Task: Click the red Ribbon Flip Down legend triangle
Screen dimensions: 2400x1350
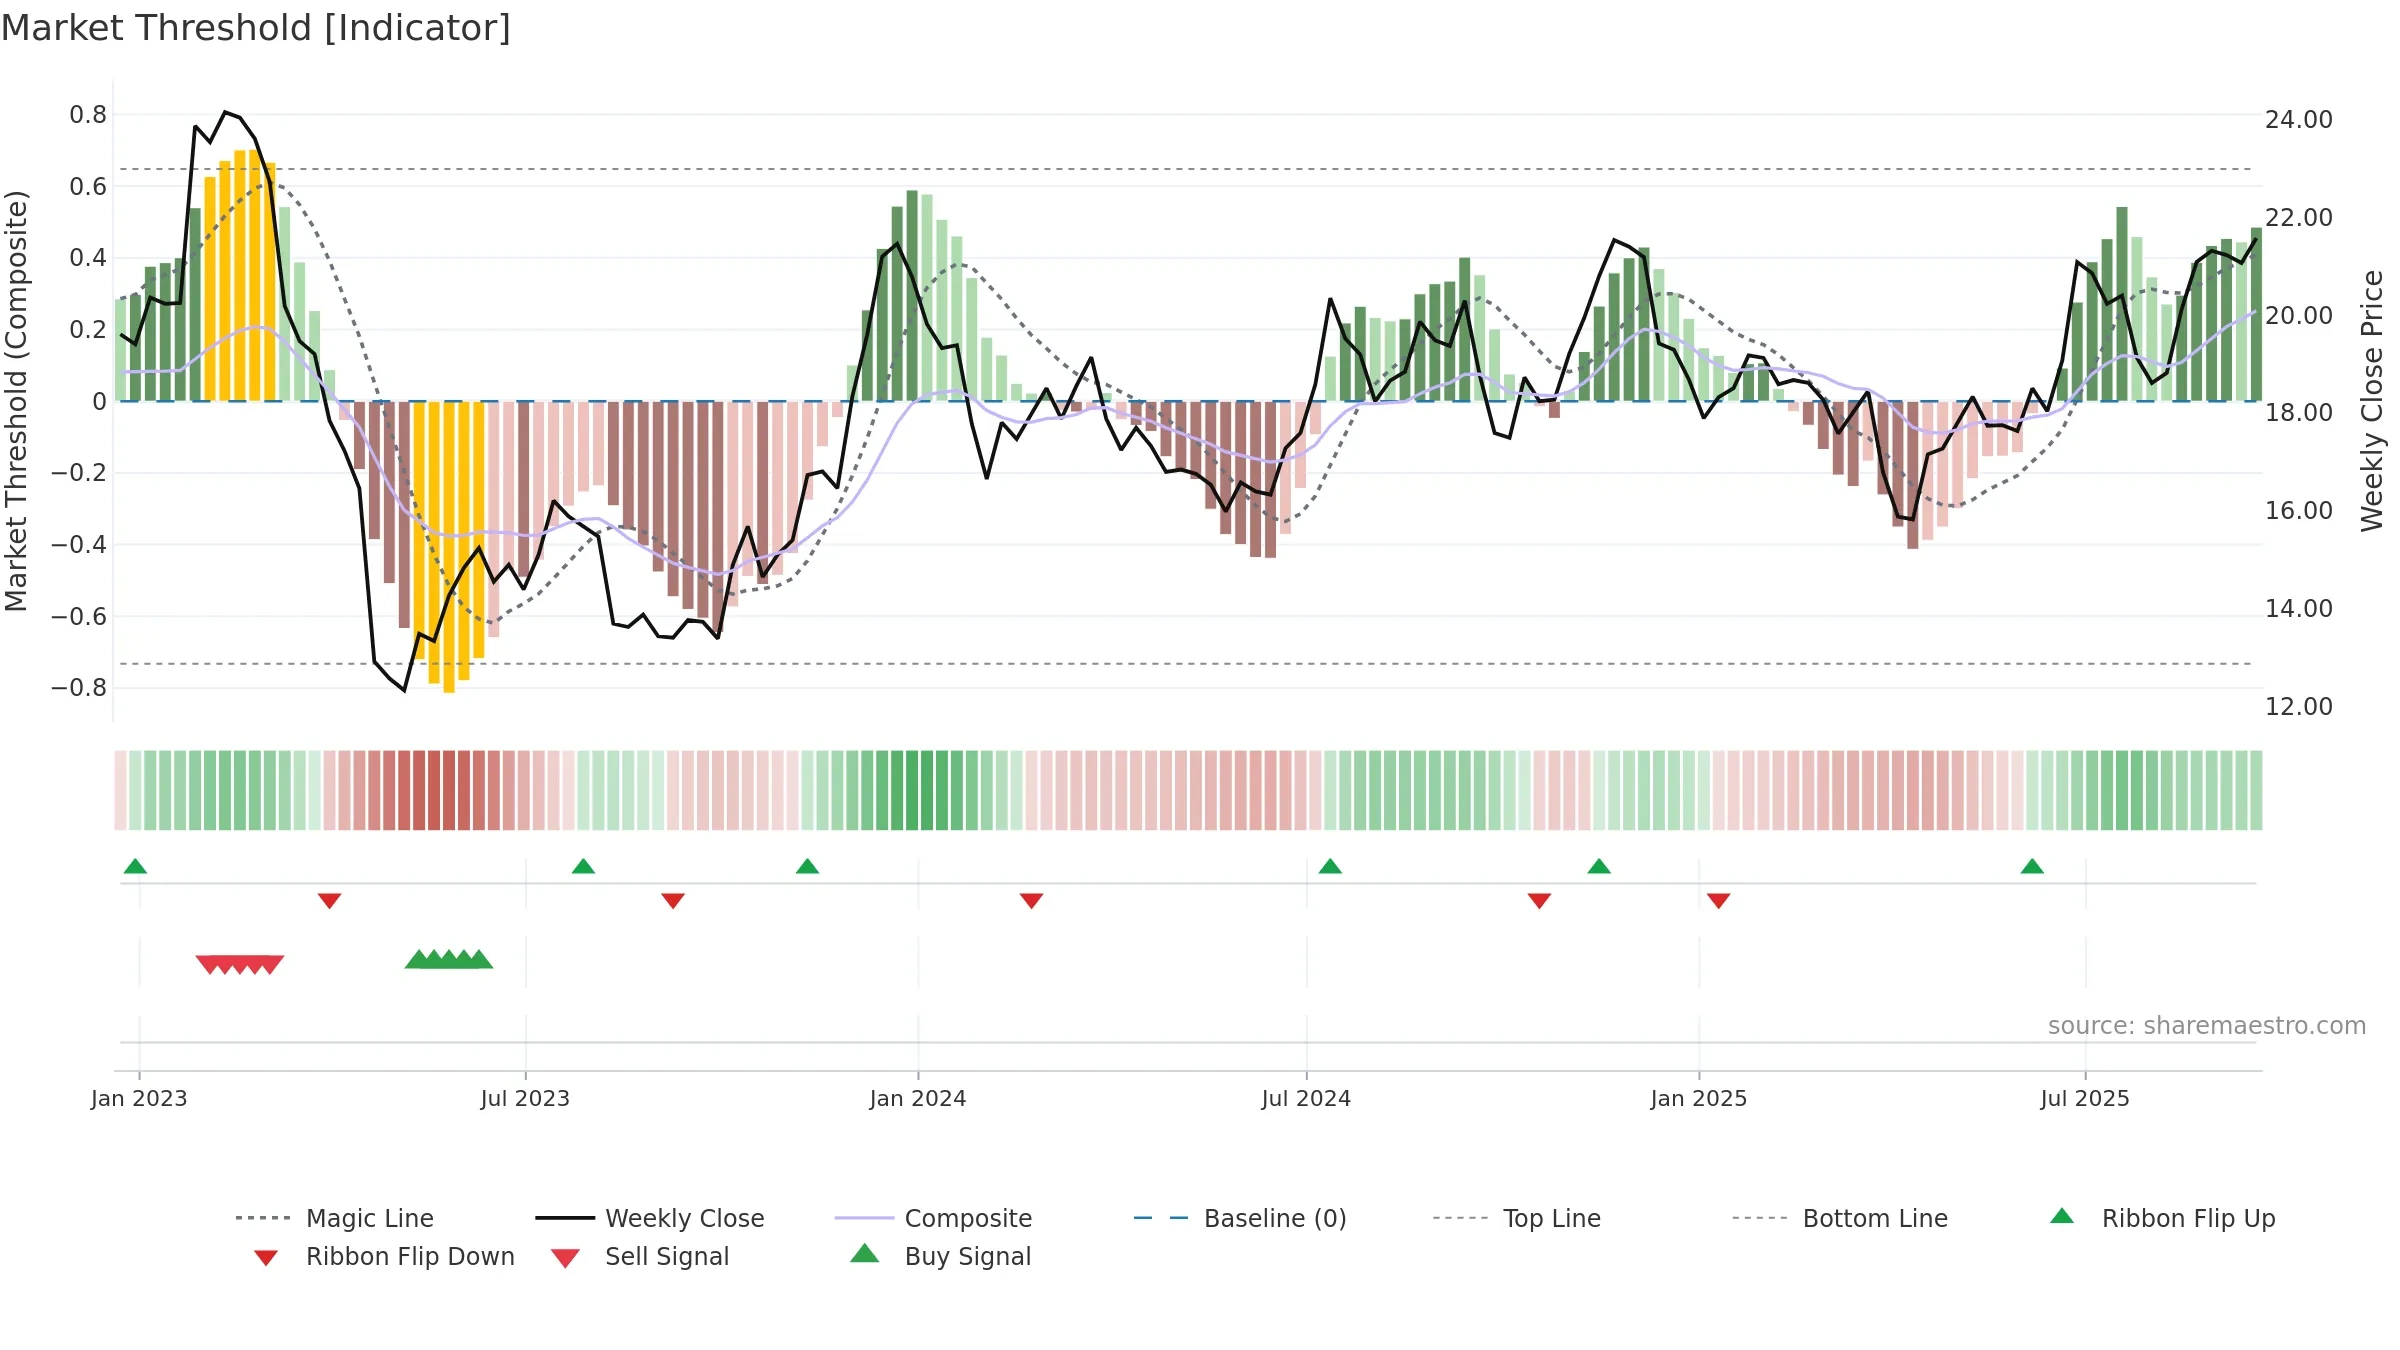Action: [x=266, y=1258]
